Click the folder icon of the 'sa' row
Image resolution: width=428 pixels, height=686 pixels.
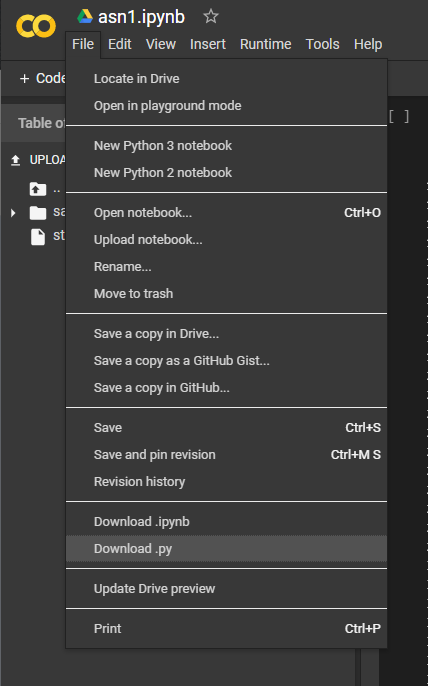tap(38, 213)
